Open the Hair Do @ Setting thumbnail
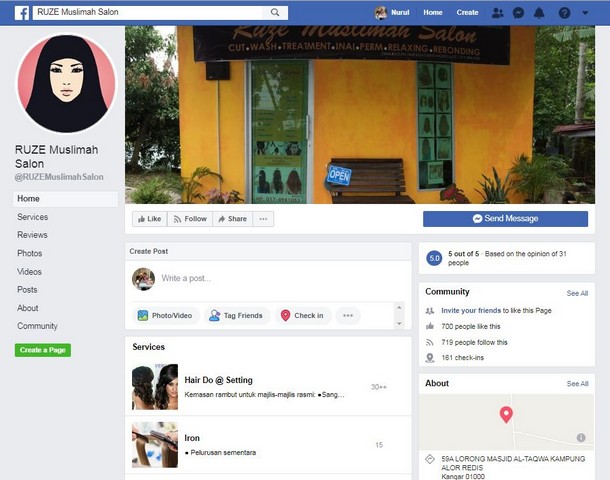610x480 pixels. [155, 387]
